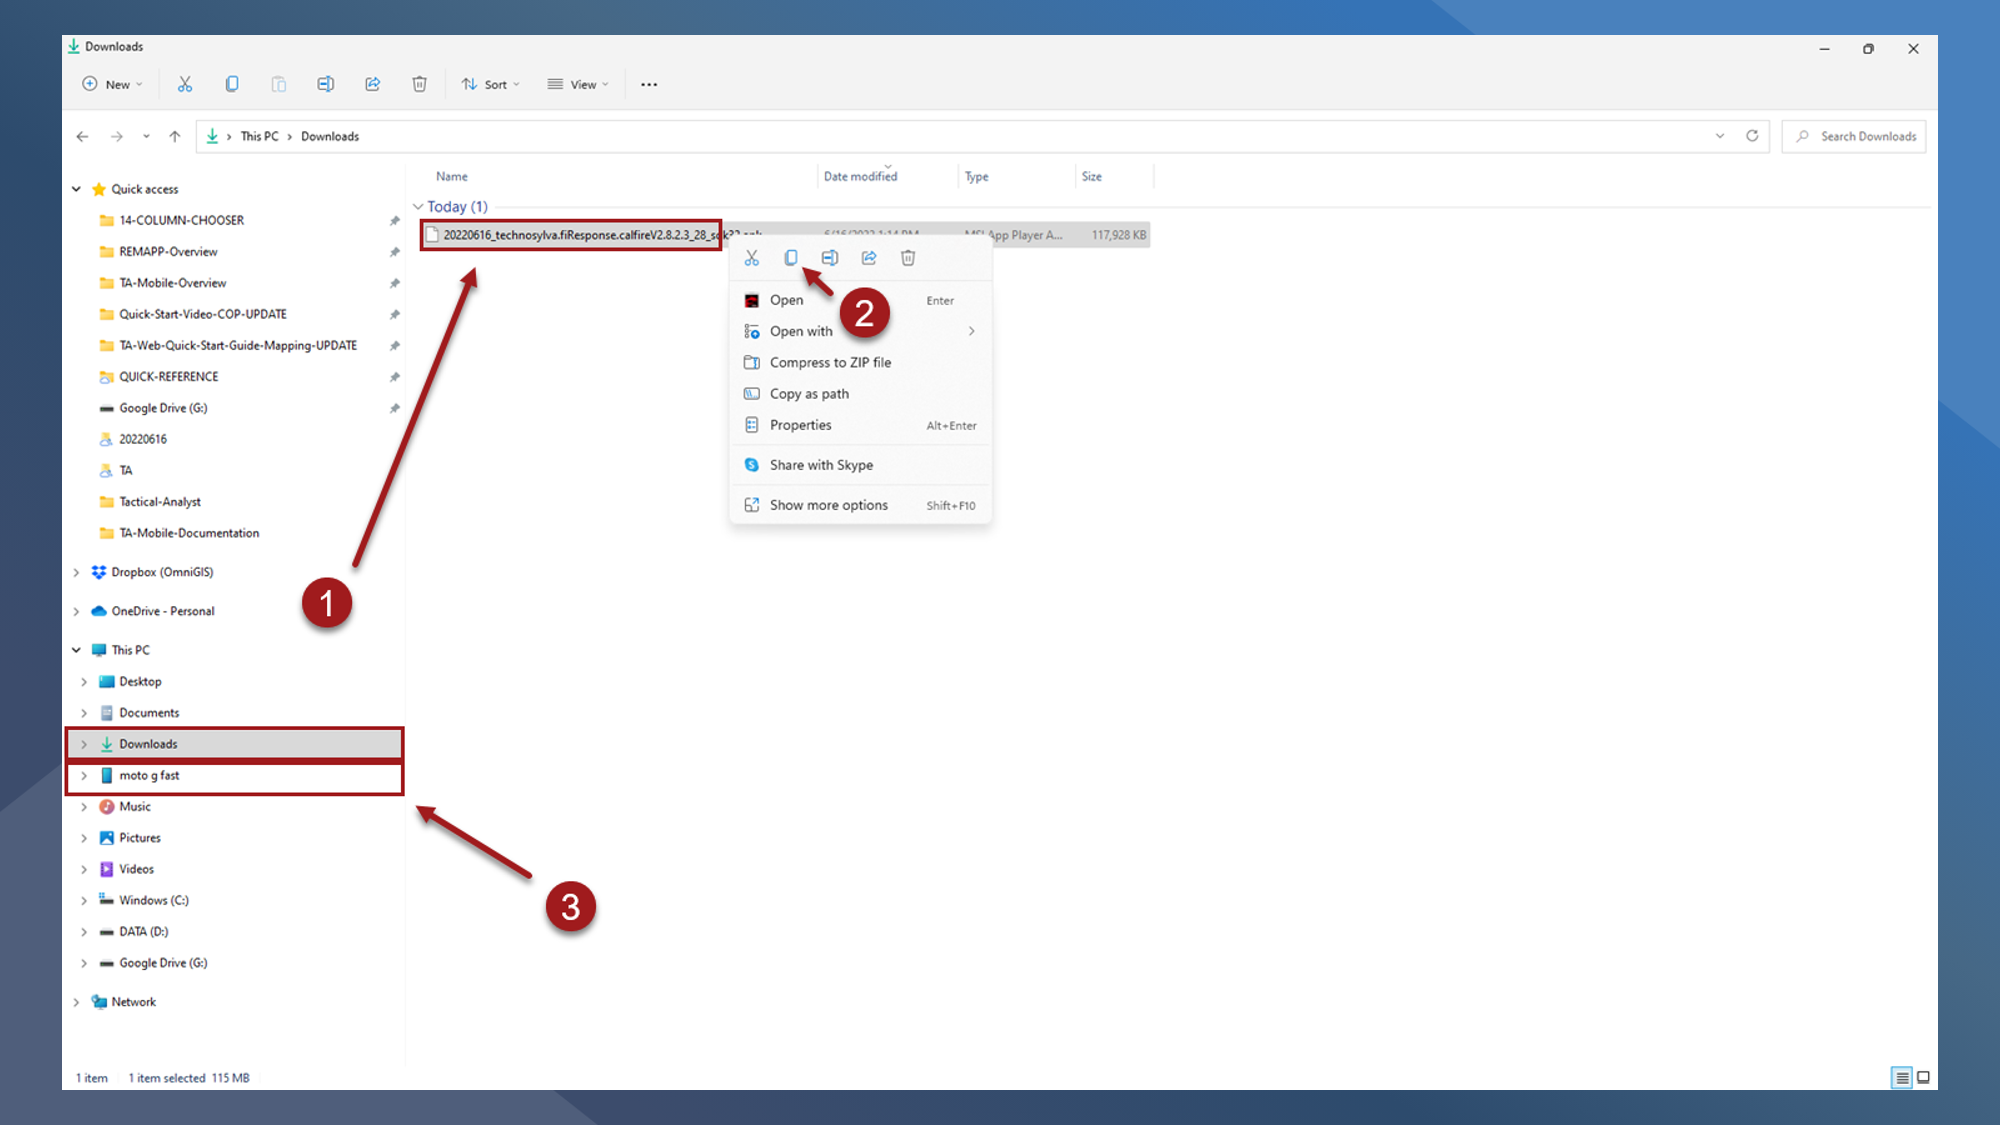Viewport: 2000px width, 1125px height.
Task: Open the New button menu
Action: coord(113,84)
